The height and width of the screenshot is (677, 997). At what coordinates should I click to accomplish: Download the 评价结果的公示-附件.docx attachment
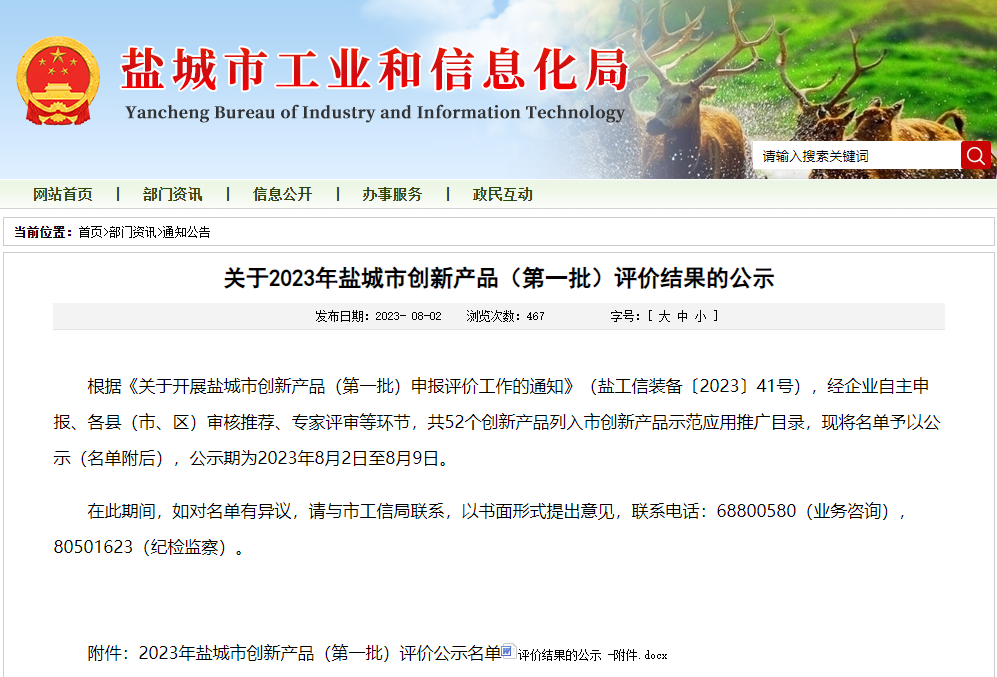pyautogui.click(x=592, y=656)
